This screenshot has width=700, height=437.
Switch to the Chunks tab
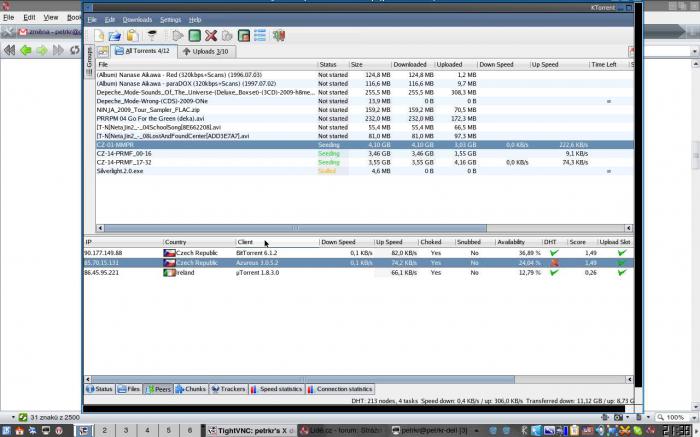(x=191, y=389)
